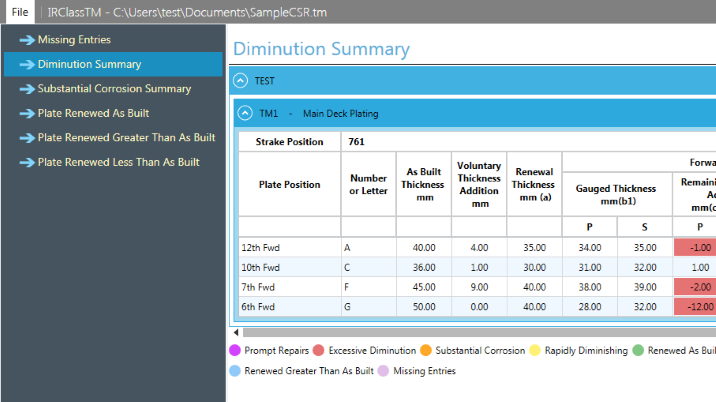Click letter A in 12th Fwd row
This screenshot has height=402, width=716.
tap(347, 248)
